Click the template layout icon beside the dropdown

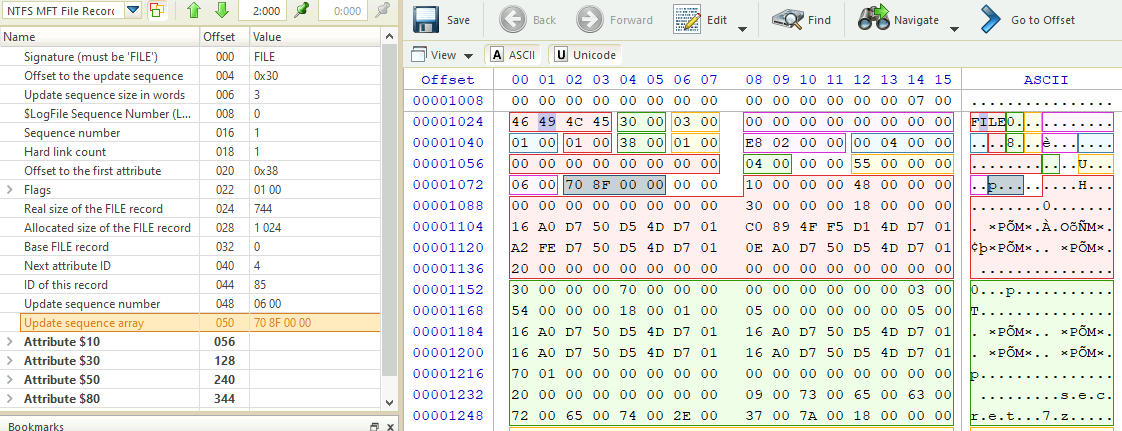[157, 11]
